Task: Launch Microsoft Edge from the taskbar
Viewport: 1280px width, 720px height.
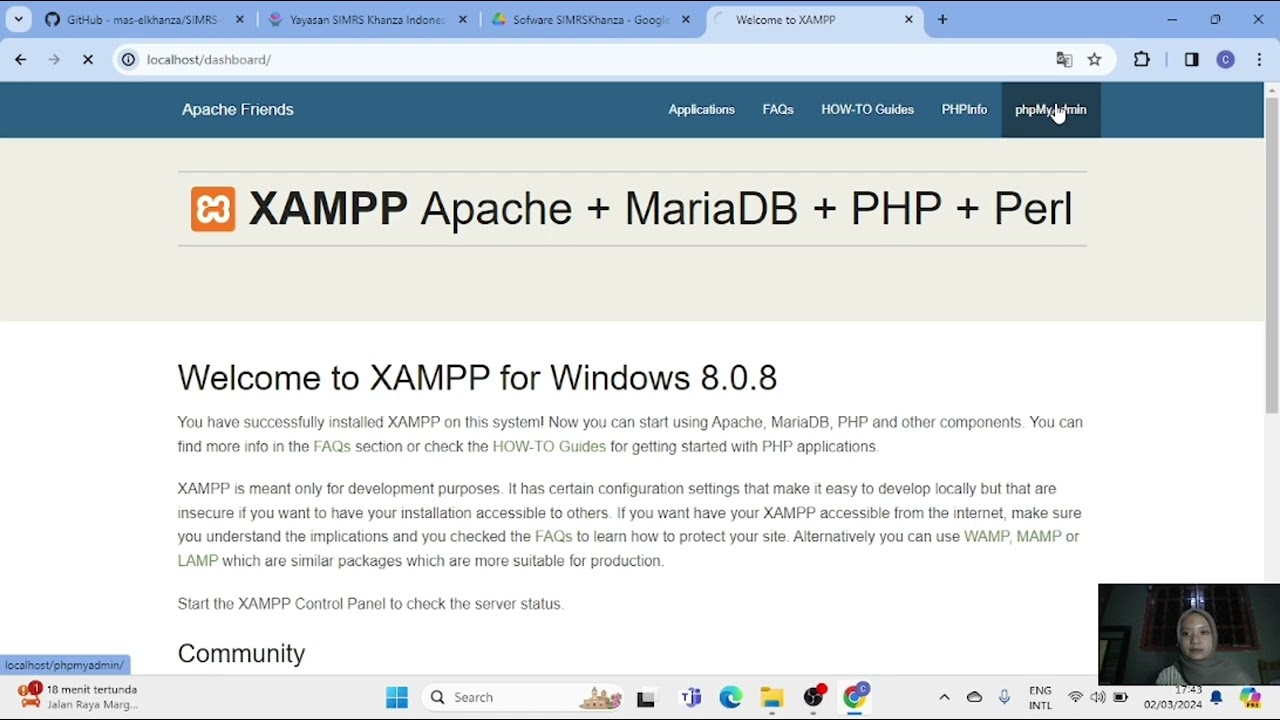Action: (x=731, y=697)
